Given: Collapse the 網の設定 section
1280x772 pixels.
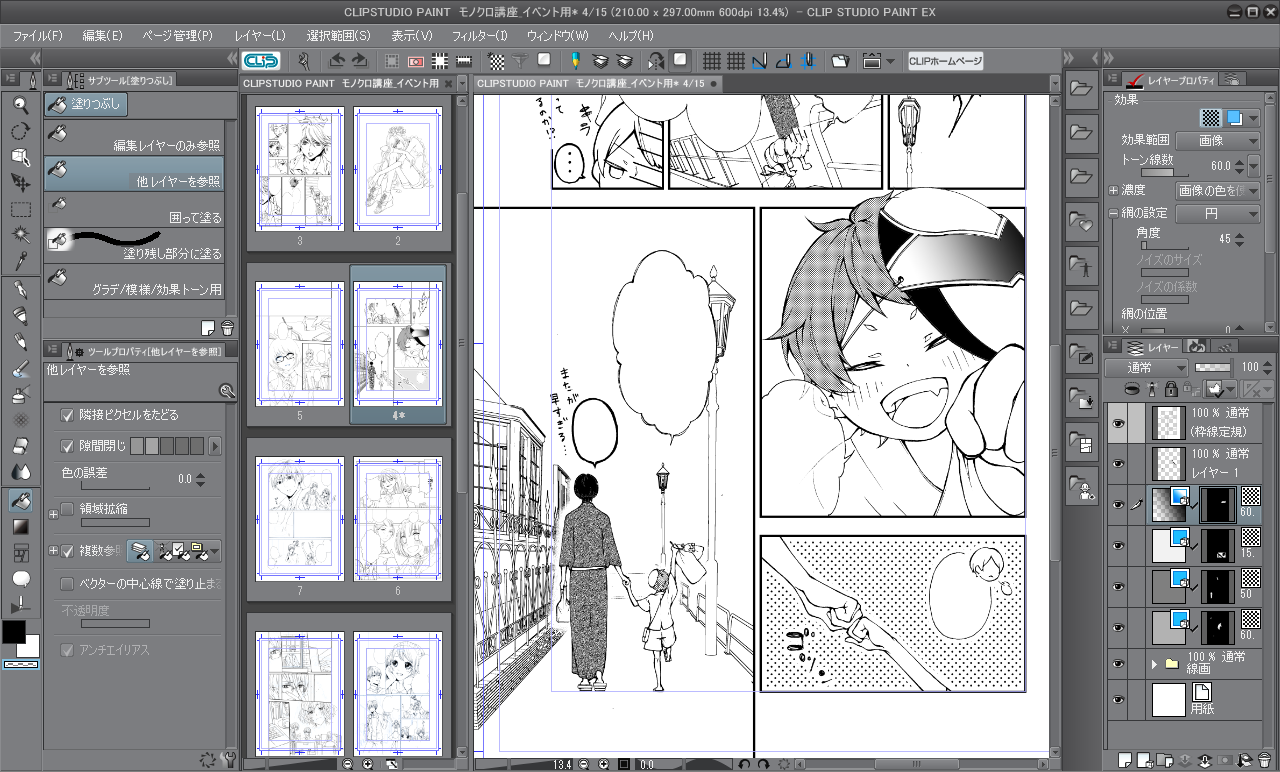Looking at the screenshot, I should pos(1113,213).
